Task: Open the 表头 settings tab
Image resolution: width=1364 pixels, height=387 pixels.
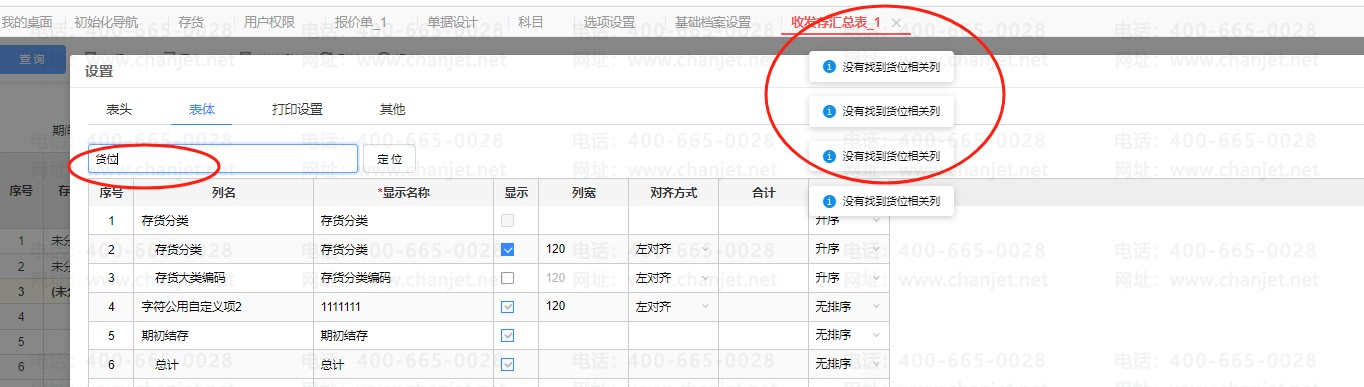Action: 119,110
